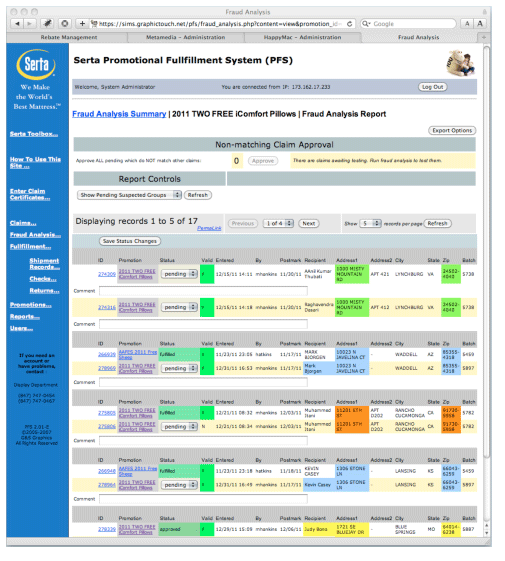The width and height of the screenshot is (505, 561).
Task: Open Promotions in the sidebar
Action: (x=30, y=305)
